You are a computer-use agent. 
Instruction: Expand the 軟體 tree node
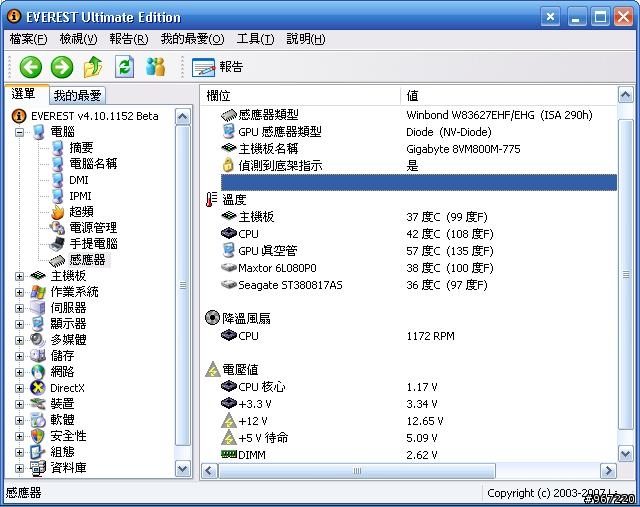click(19, 420)
